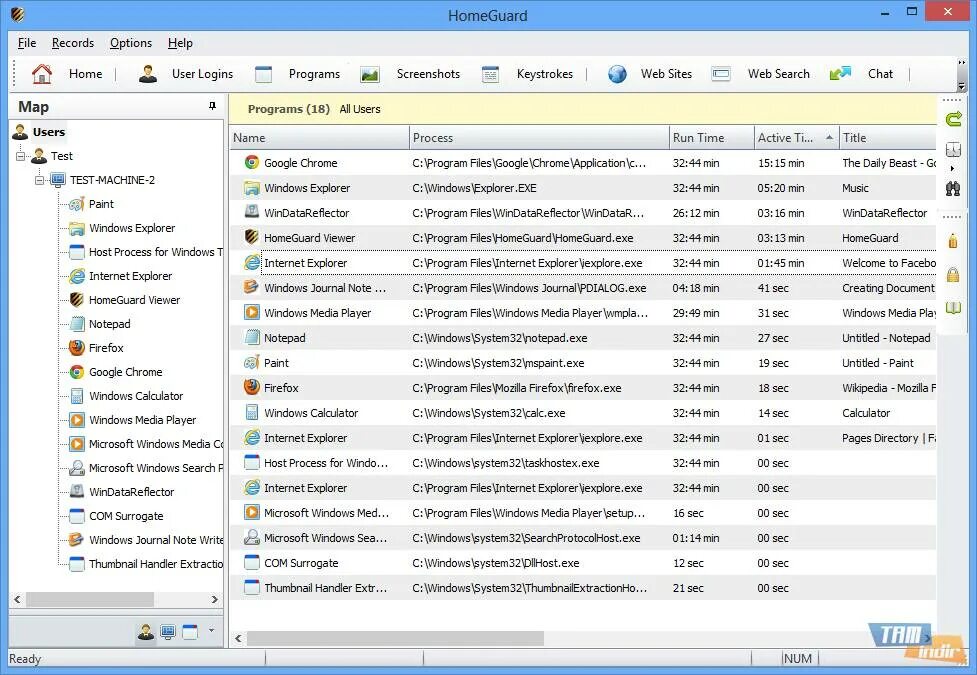Click the open book sidebar icon
This screenshot has width=977, height=675.
pos(953,307)
